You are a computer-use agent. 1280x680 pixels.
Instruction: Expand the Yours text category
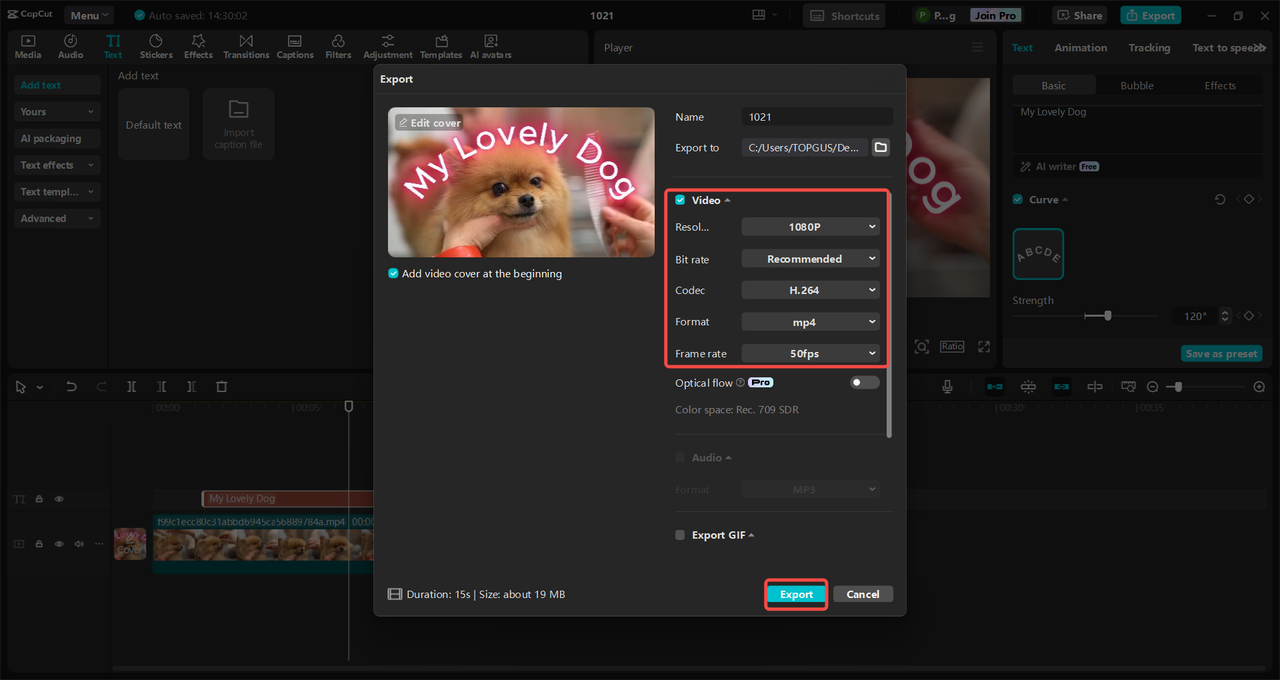pos(57,112)
